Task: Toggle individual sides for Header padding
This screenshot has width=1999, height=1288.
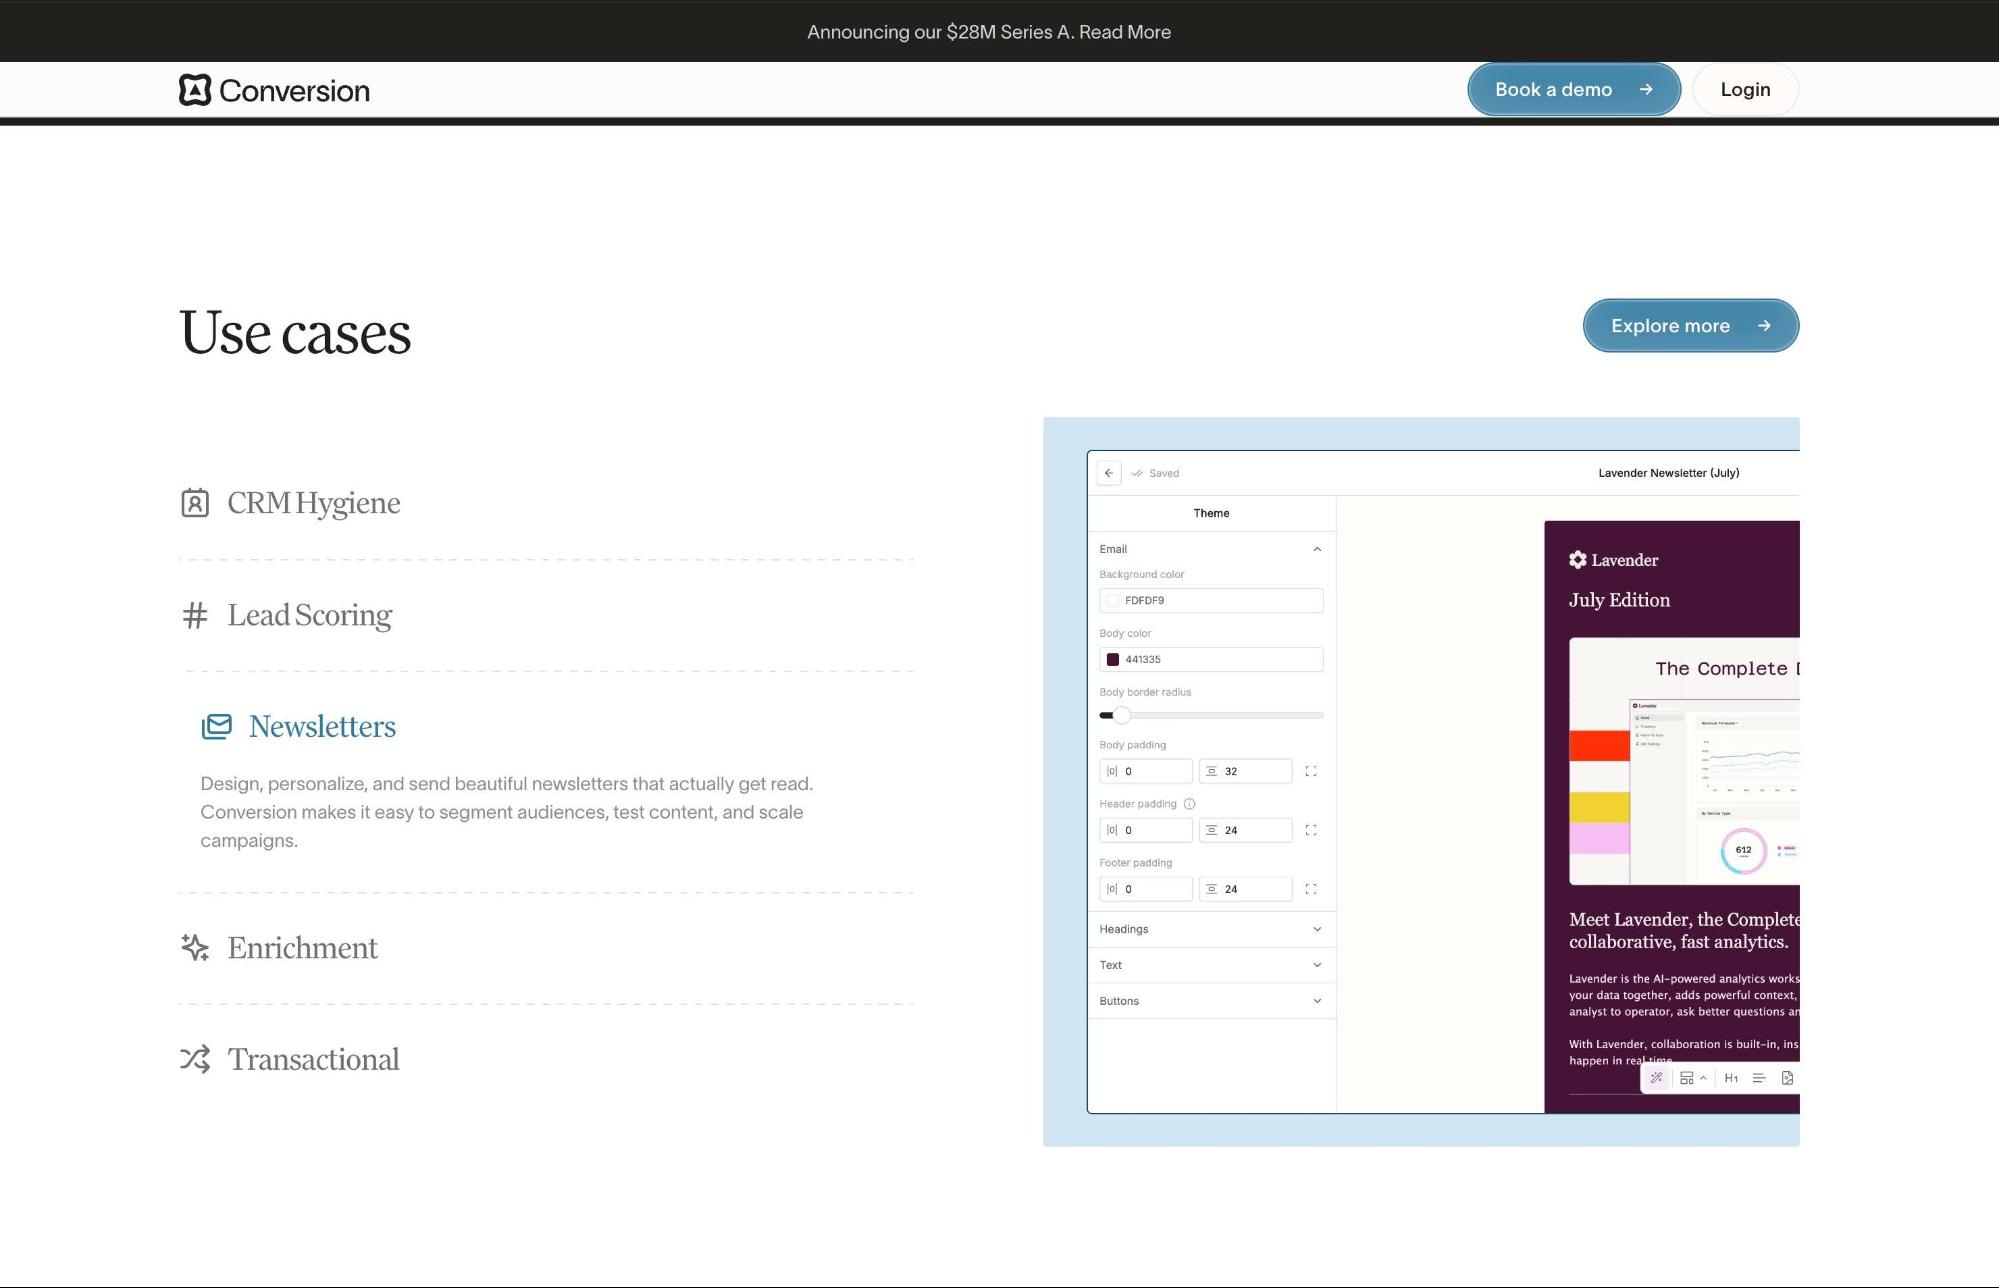Action: [x=1310, y=830]
